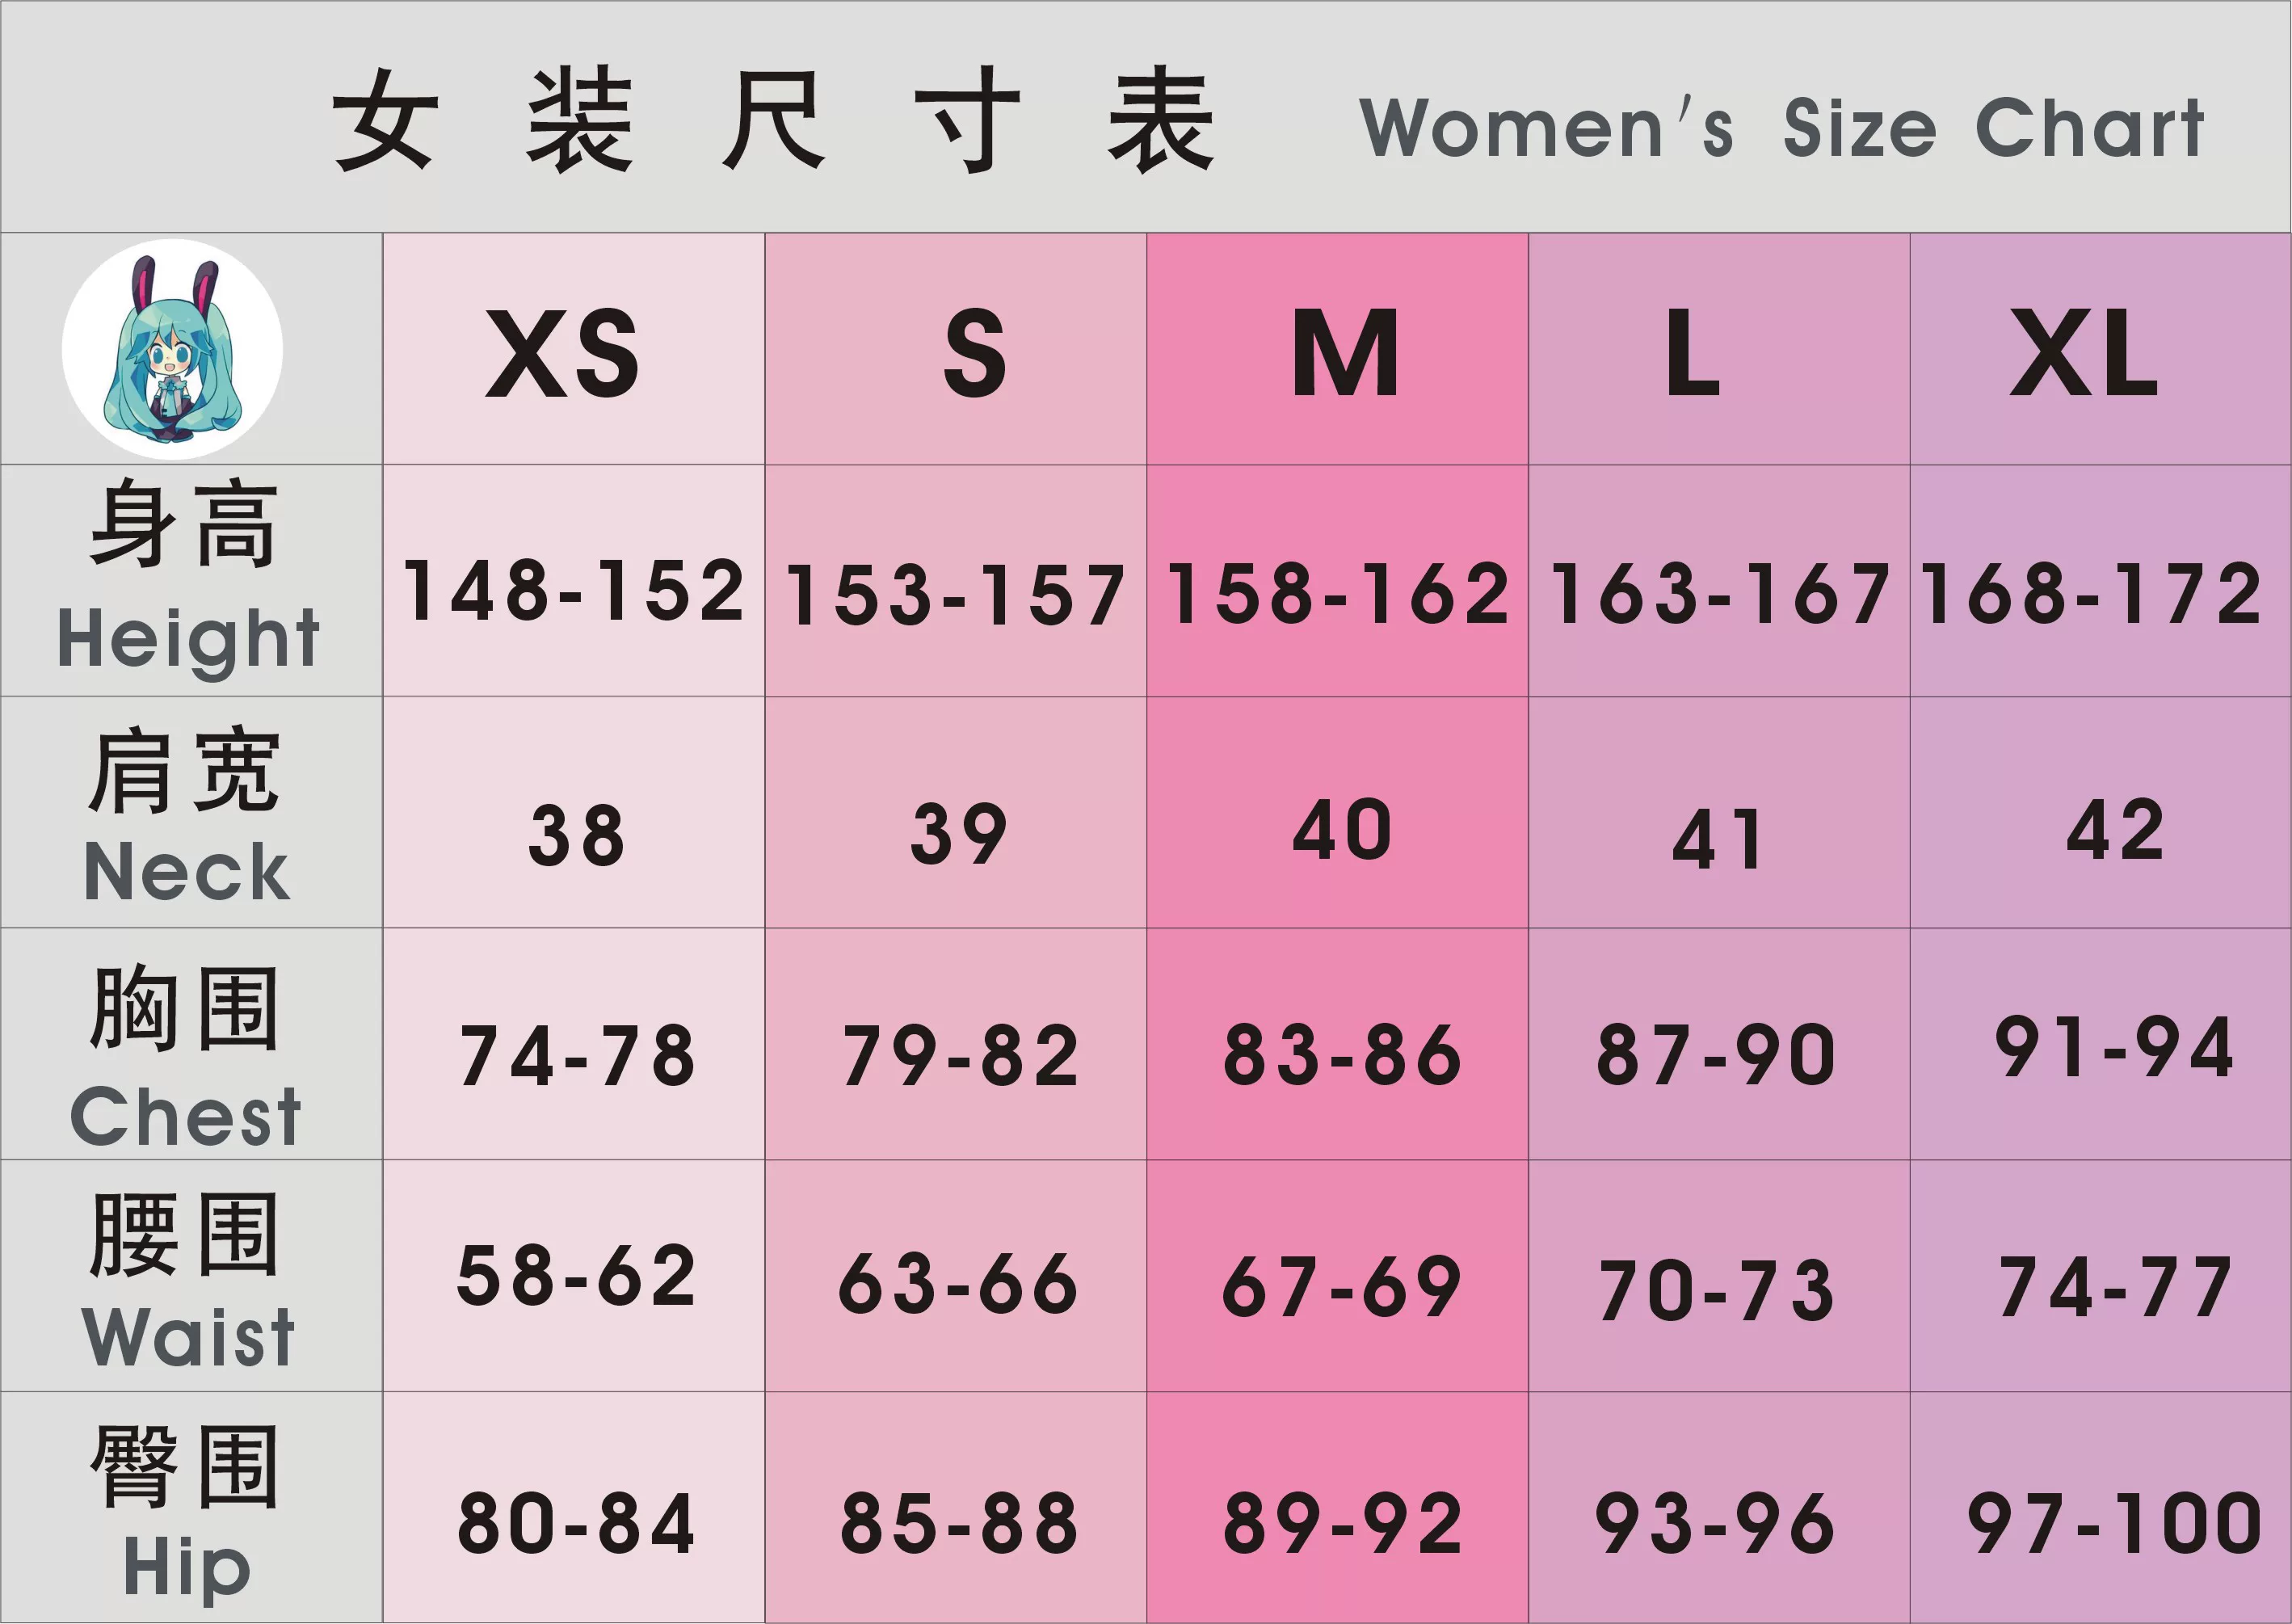Select the XS size column header
The image size is (2292, 1624).
562,353
